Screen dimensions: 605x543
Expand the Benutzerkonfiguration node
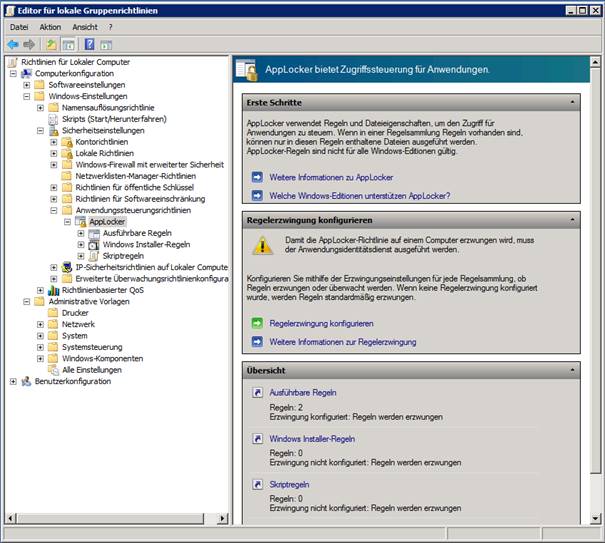[x=14, y=381]
